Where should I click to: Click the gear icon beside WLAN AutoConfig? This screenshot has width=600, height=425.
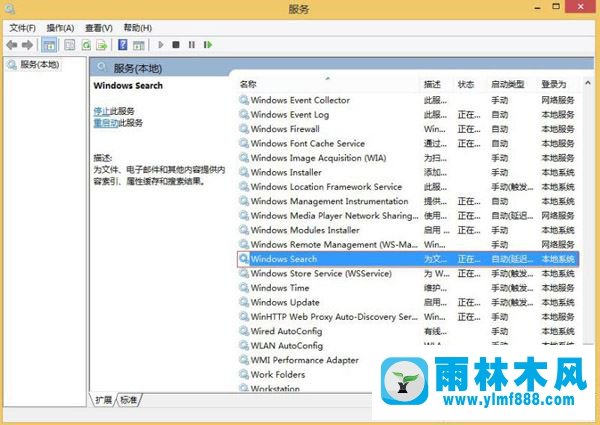(x=244, y=345)
